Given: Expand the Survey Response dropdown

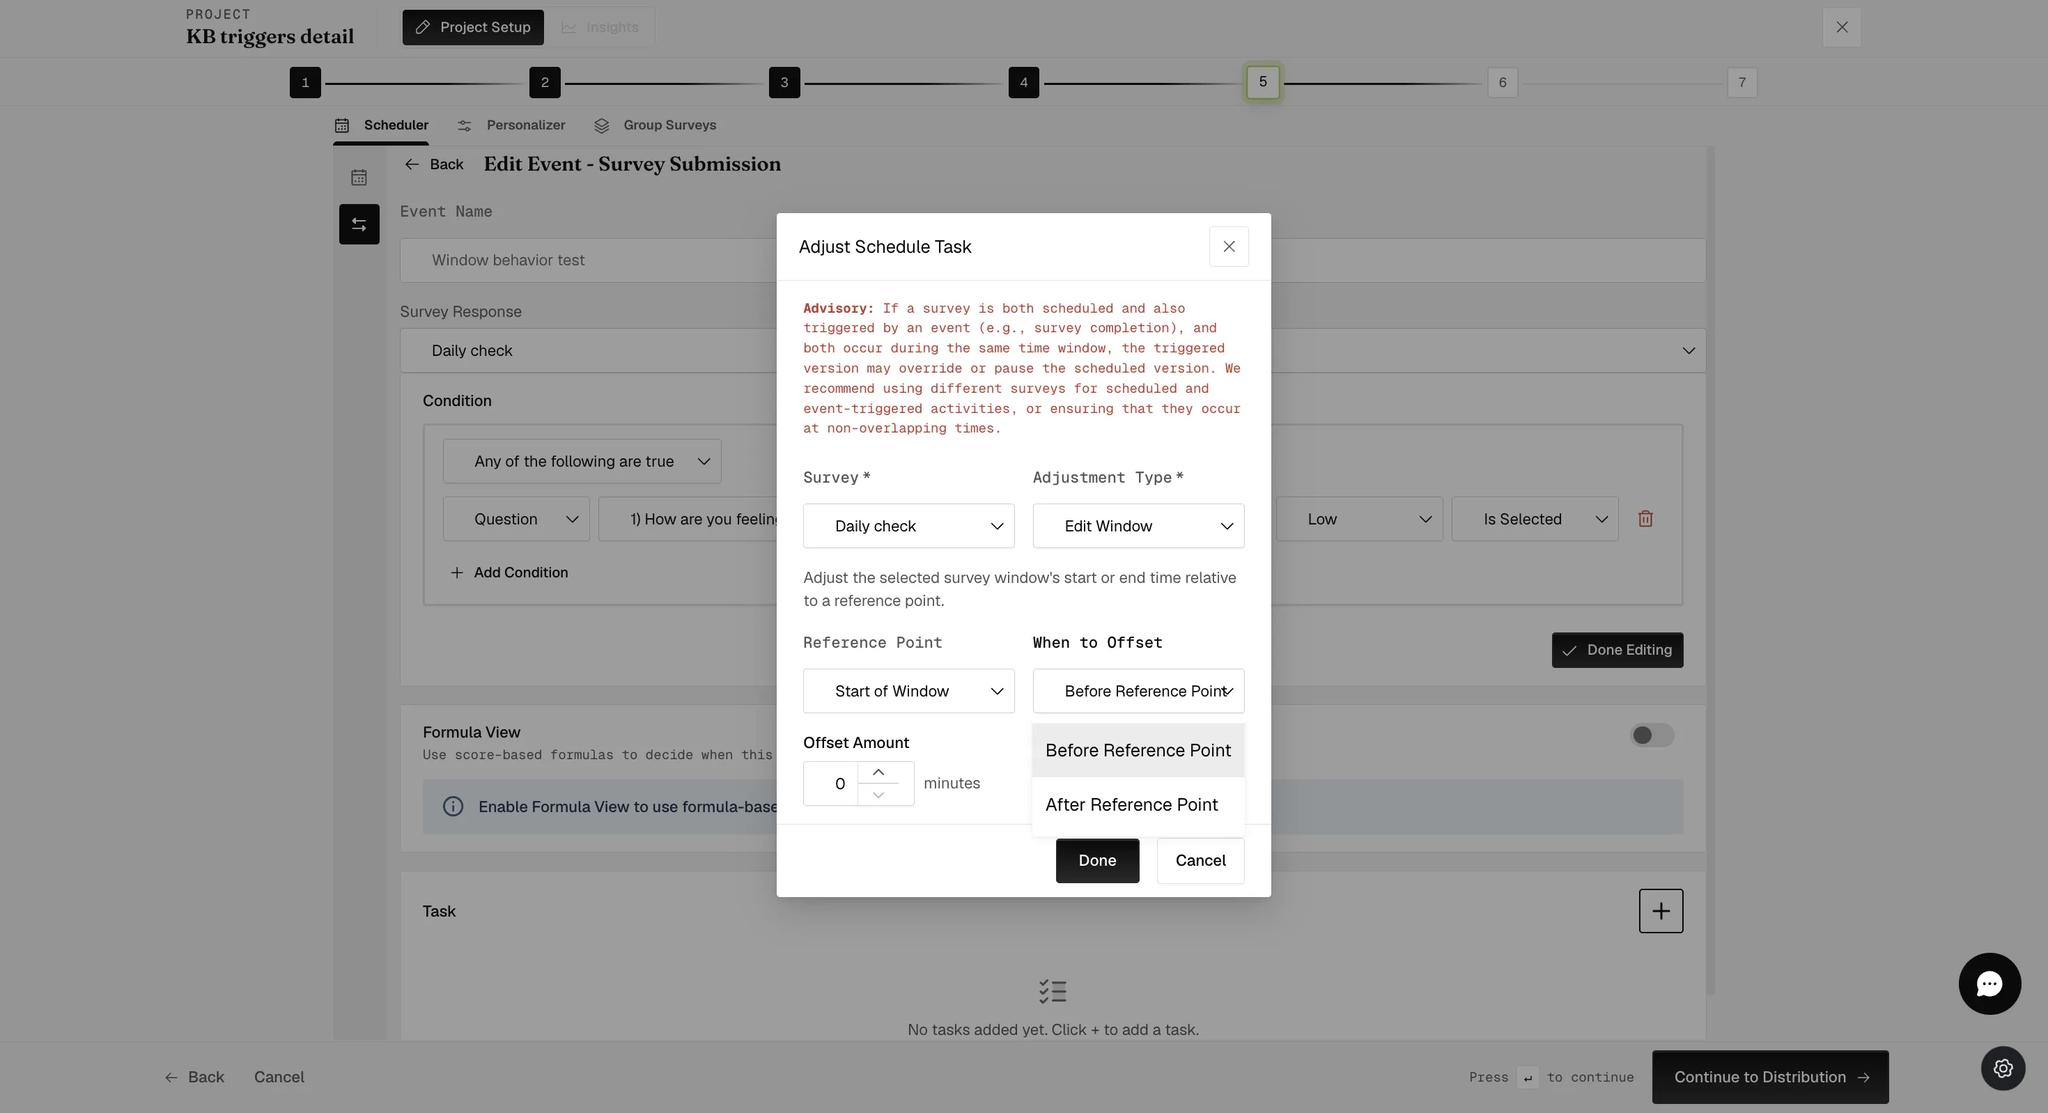Looking at the screenshot, I should [x=1052, y=351].
